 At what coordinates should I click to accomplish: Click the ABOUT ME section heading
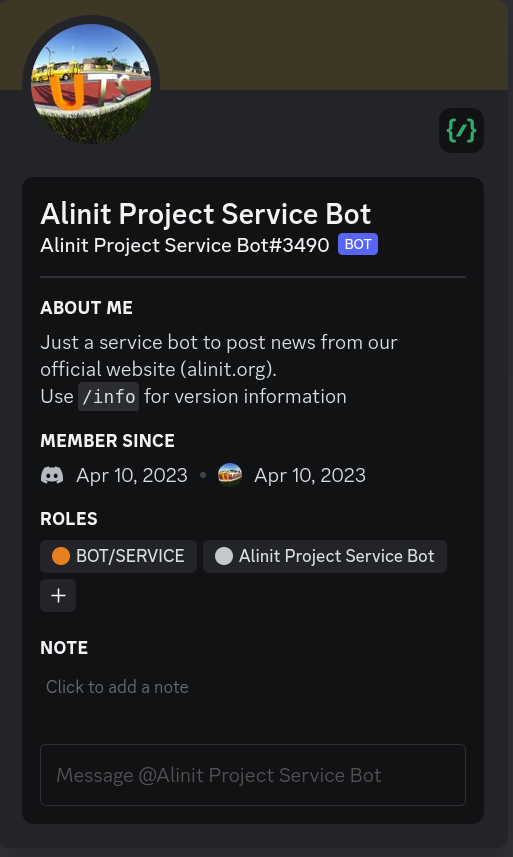click(x=86, y=308)
